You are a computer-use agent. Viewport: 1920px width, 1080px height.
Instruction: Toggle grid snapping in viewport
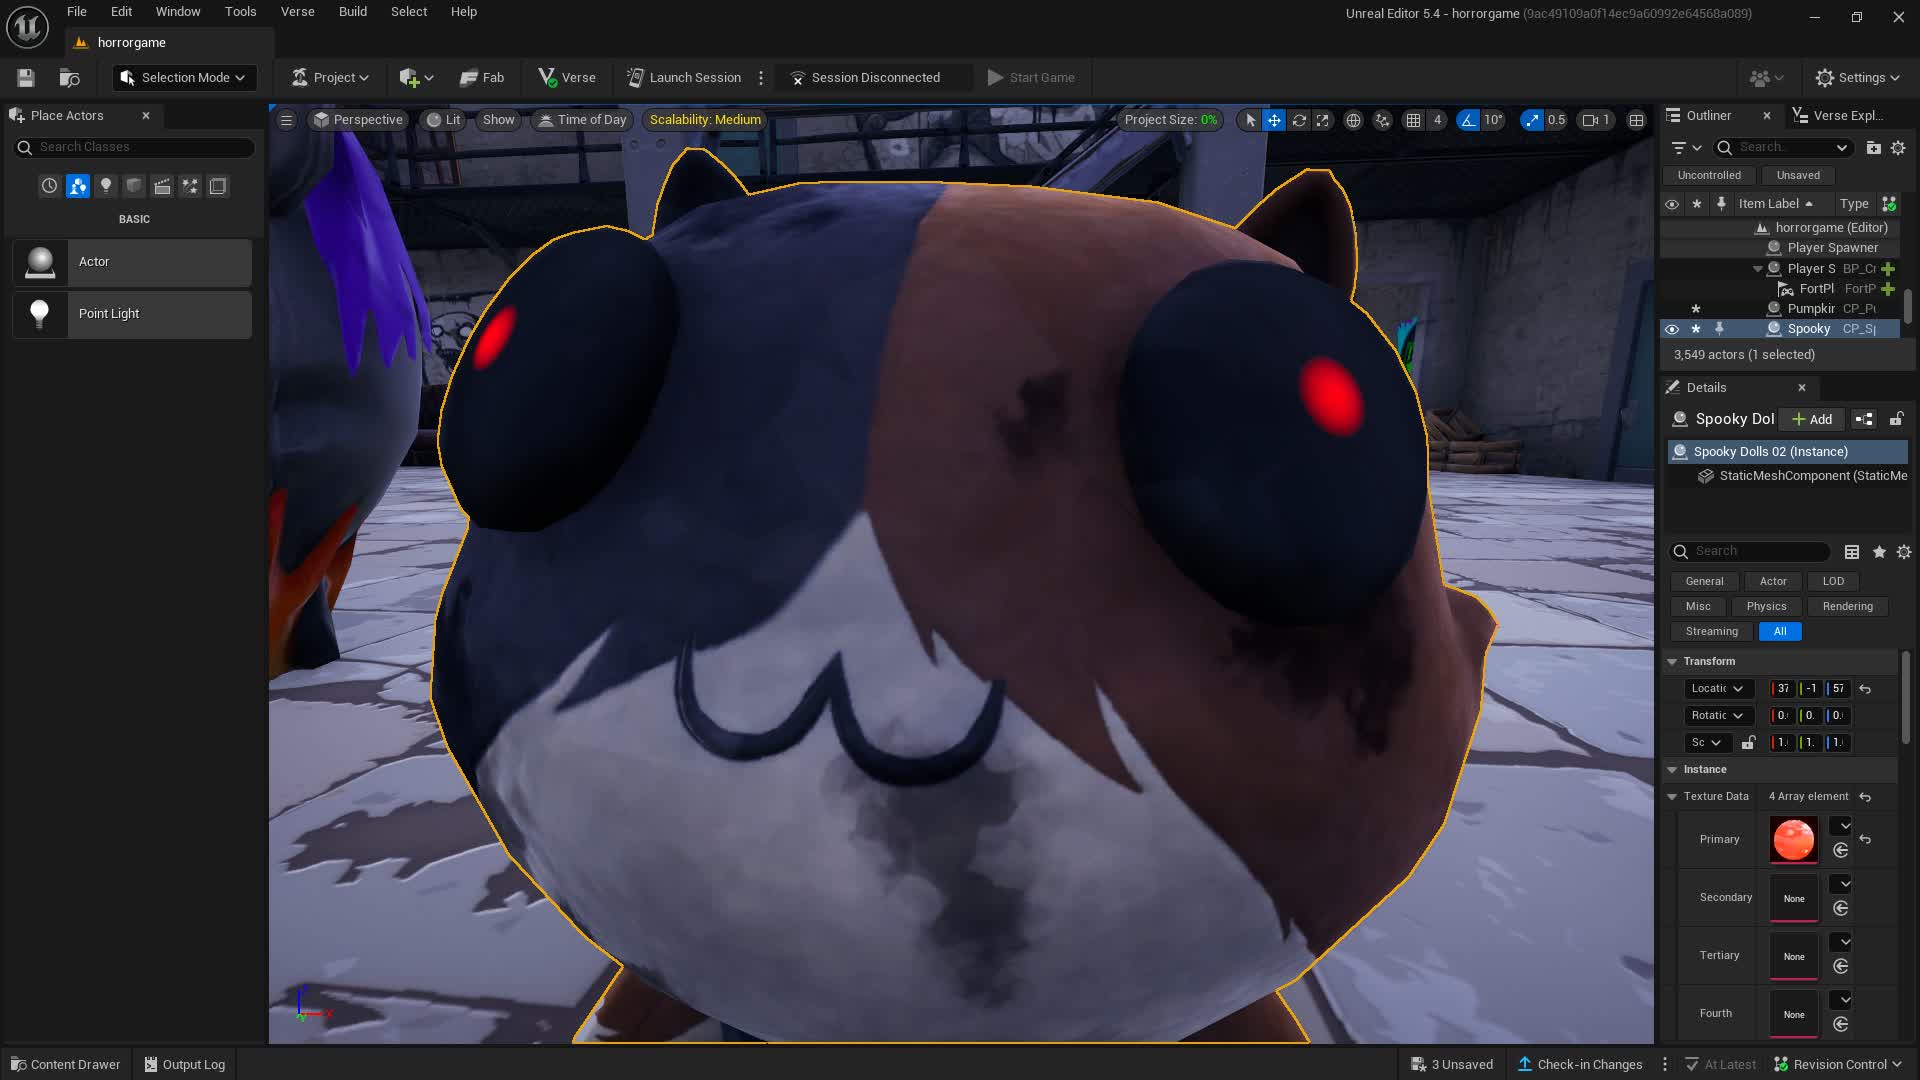tap(1413, 120)
